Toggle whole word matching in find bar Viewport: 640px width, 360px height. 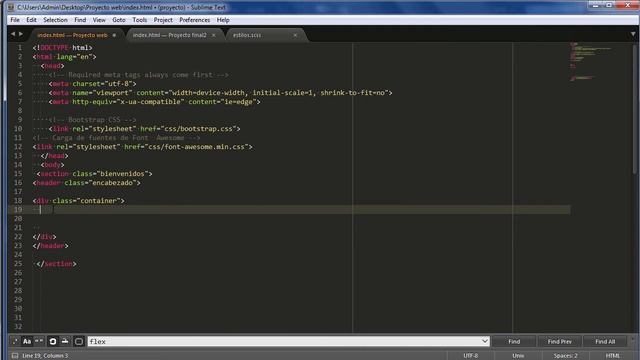[39, 341]
